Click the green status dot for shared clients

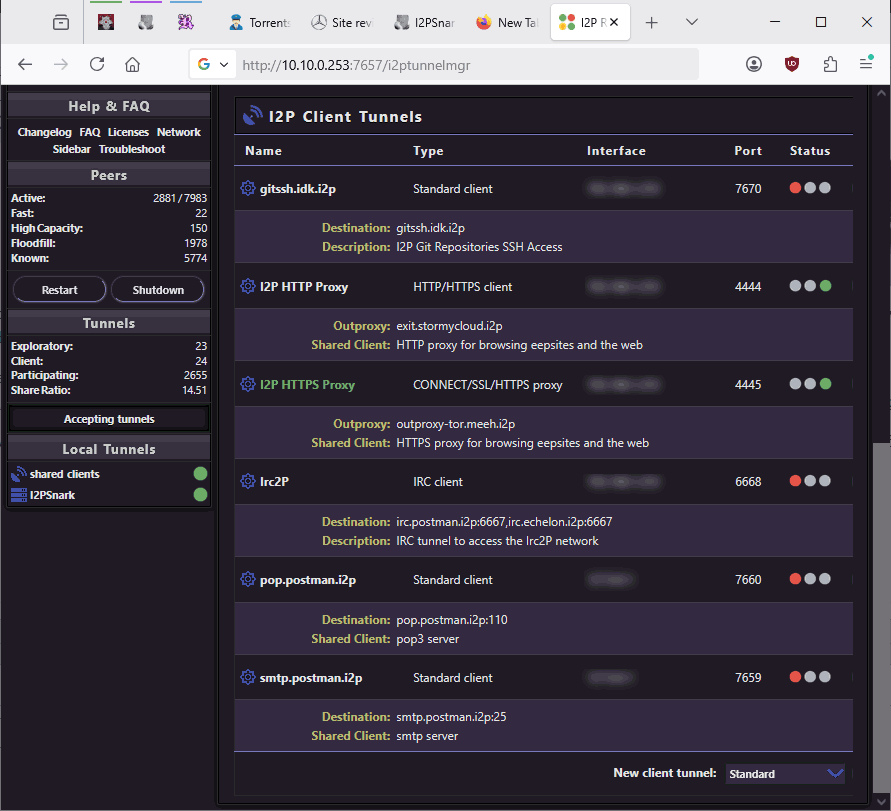click(x=200, y=473)
